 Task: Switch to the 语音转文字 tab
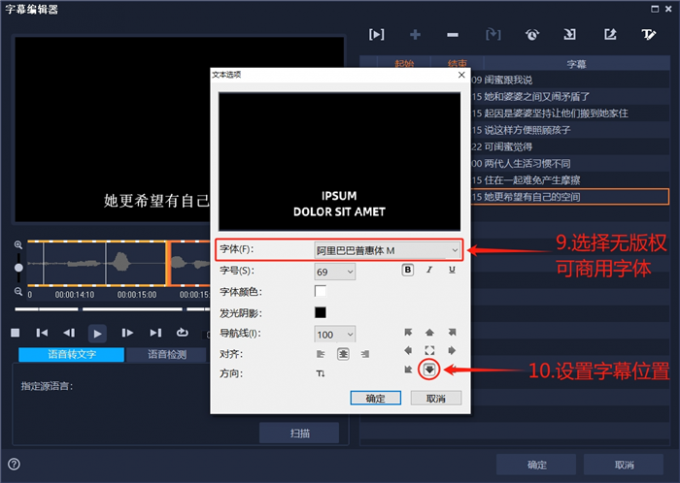tap(72, 354)
